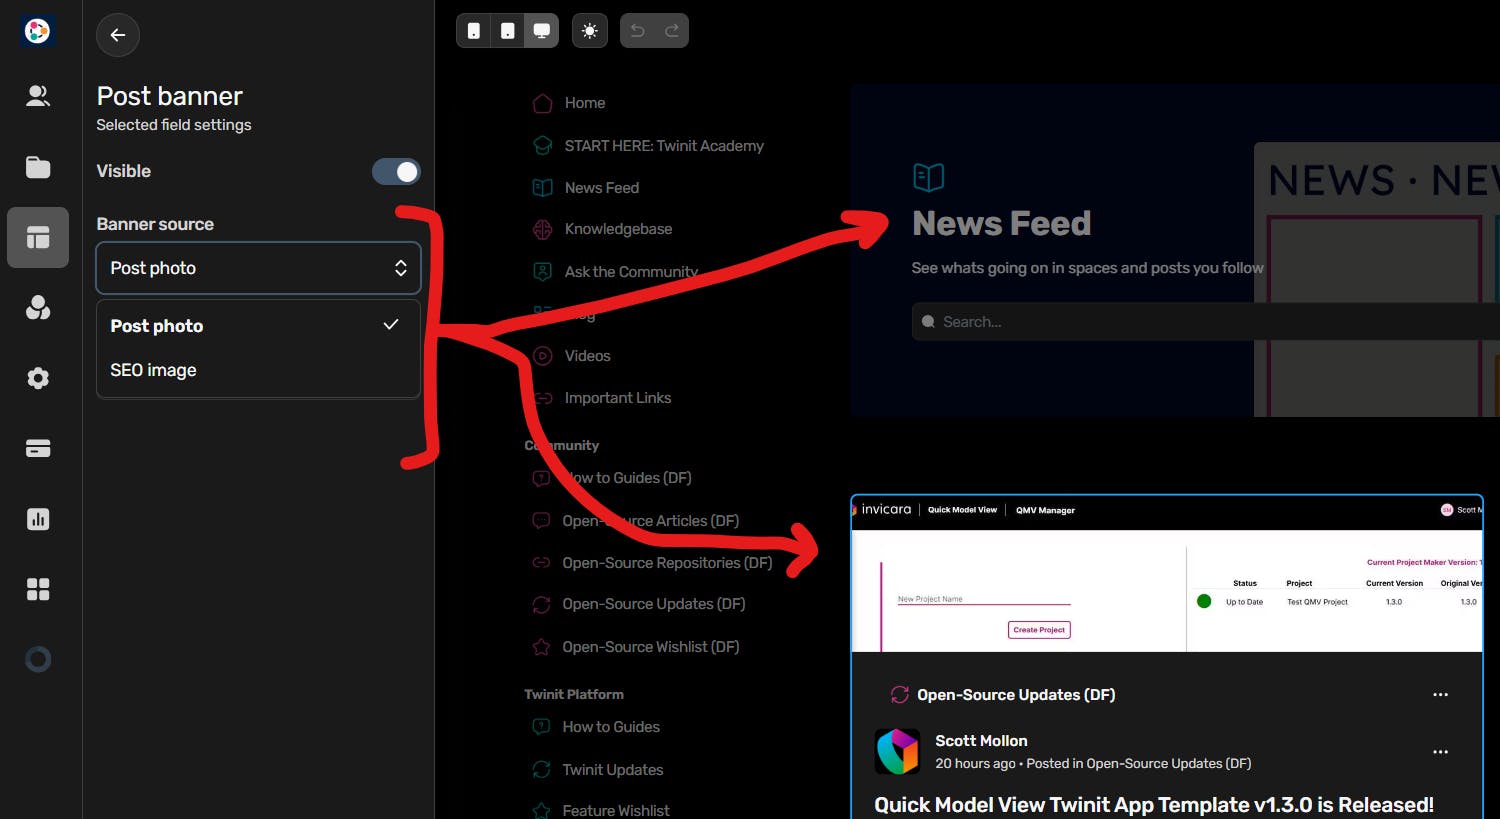This screenshot has height=819, width=1500.
Task: Click the News Feed book icon in the navigation
Action: tap(543, 188)
